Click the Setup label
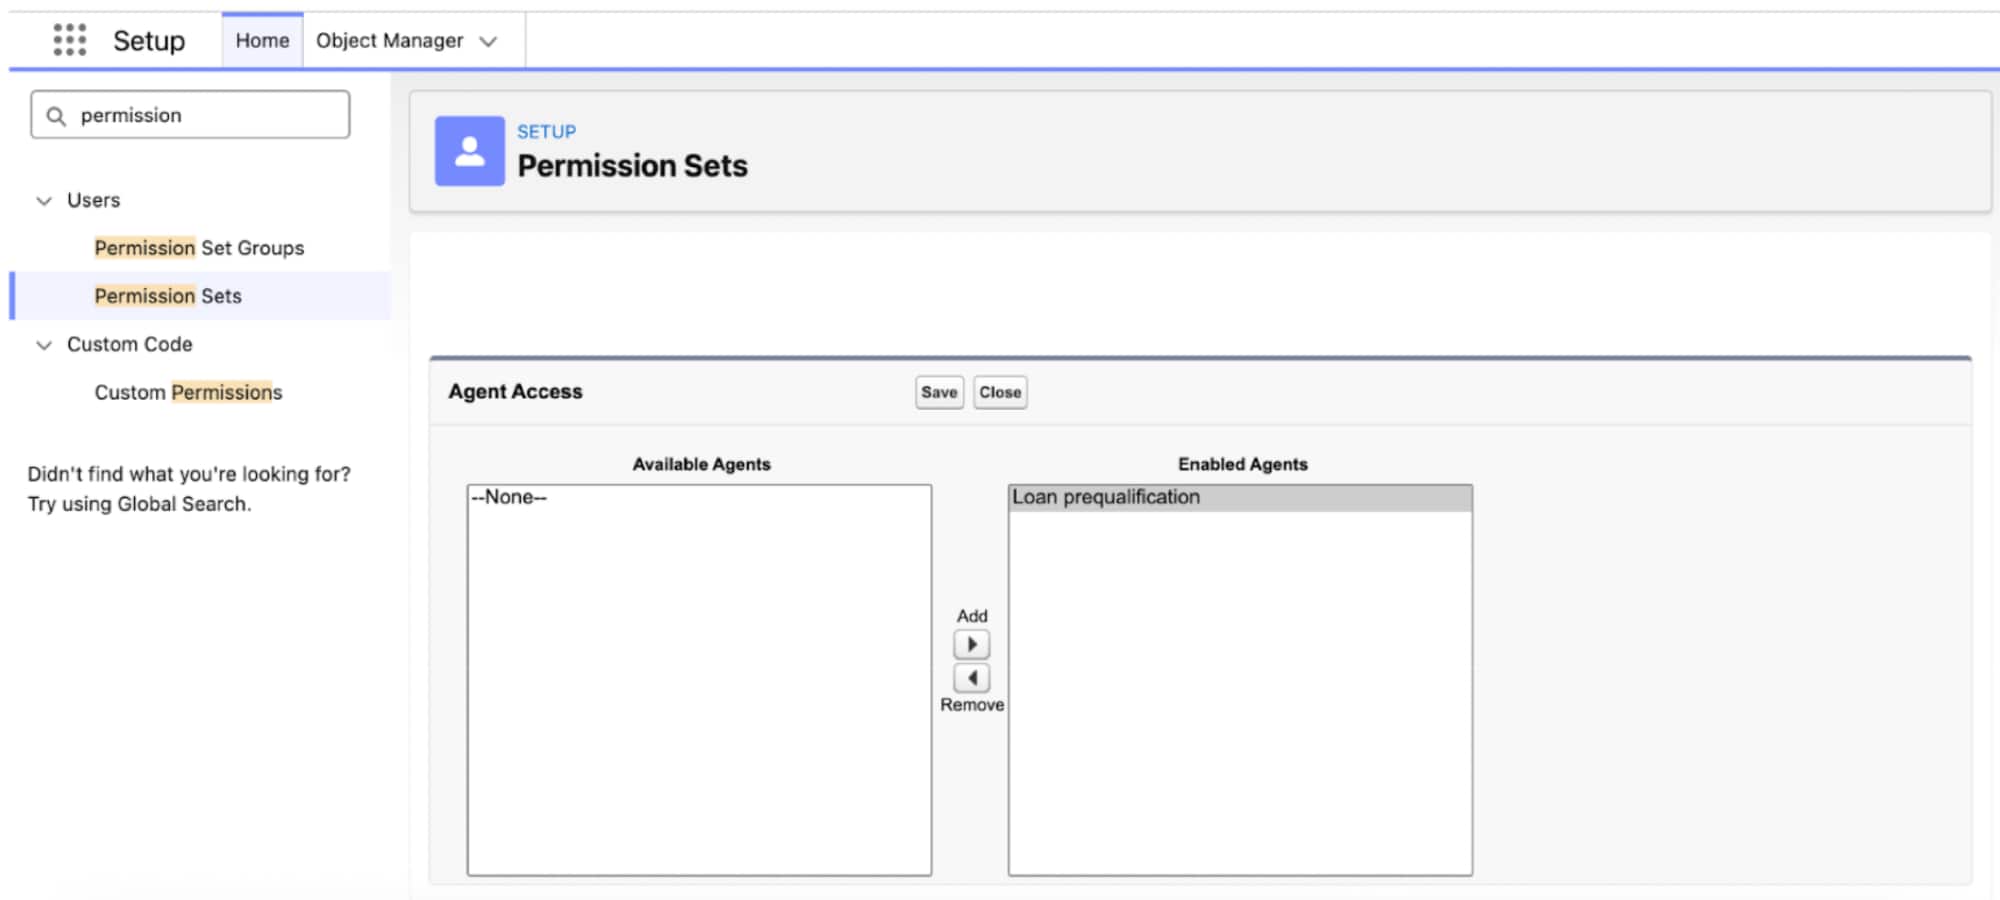This screenshot has width=2000, height=900. pyautogui.click(x=148, y=41)
